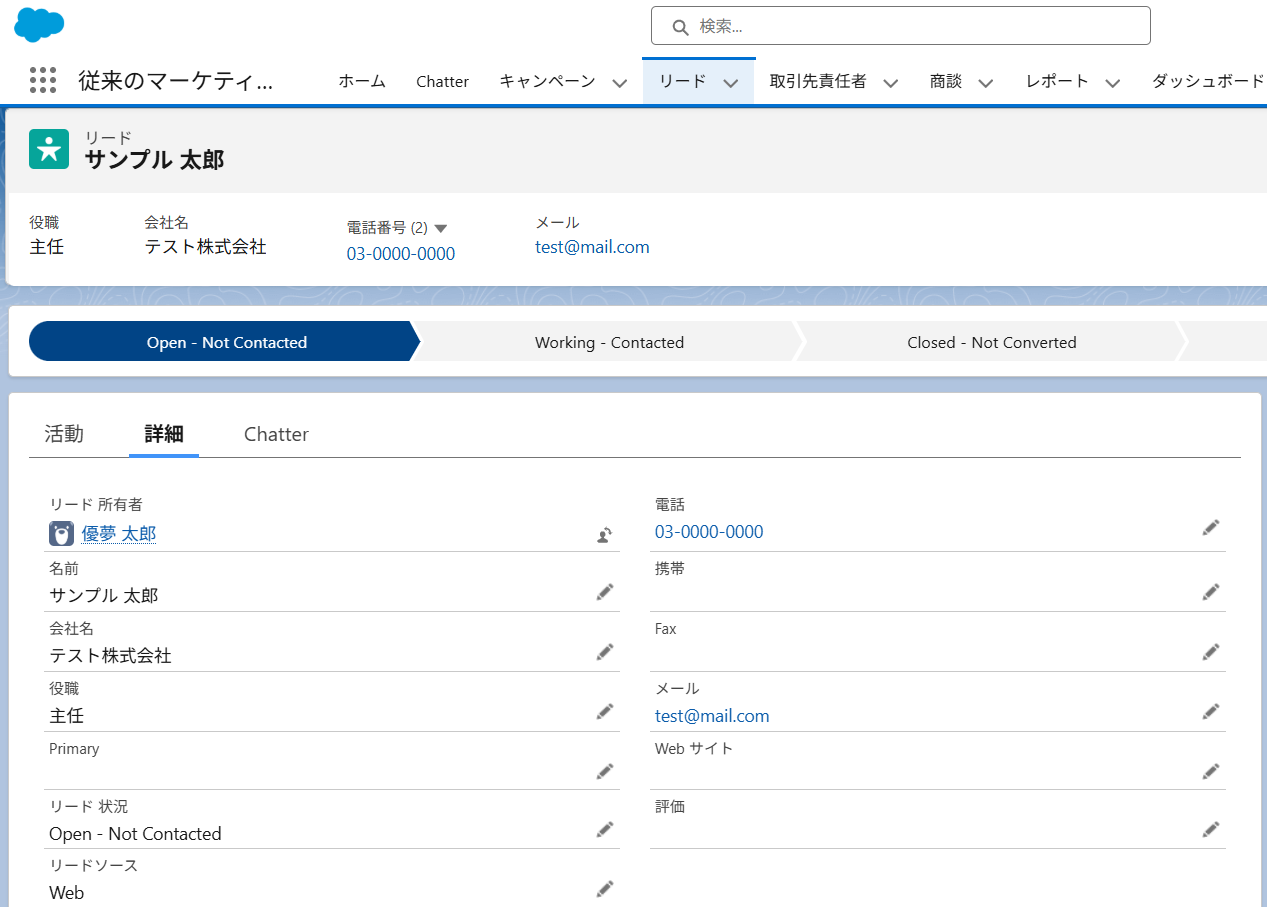The height and width of the screenshot is (907, 1267).
Task: Switch to the 活動 tab
Action: [x=64, y=434]
